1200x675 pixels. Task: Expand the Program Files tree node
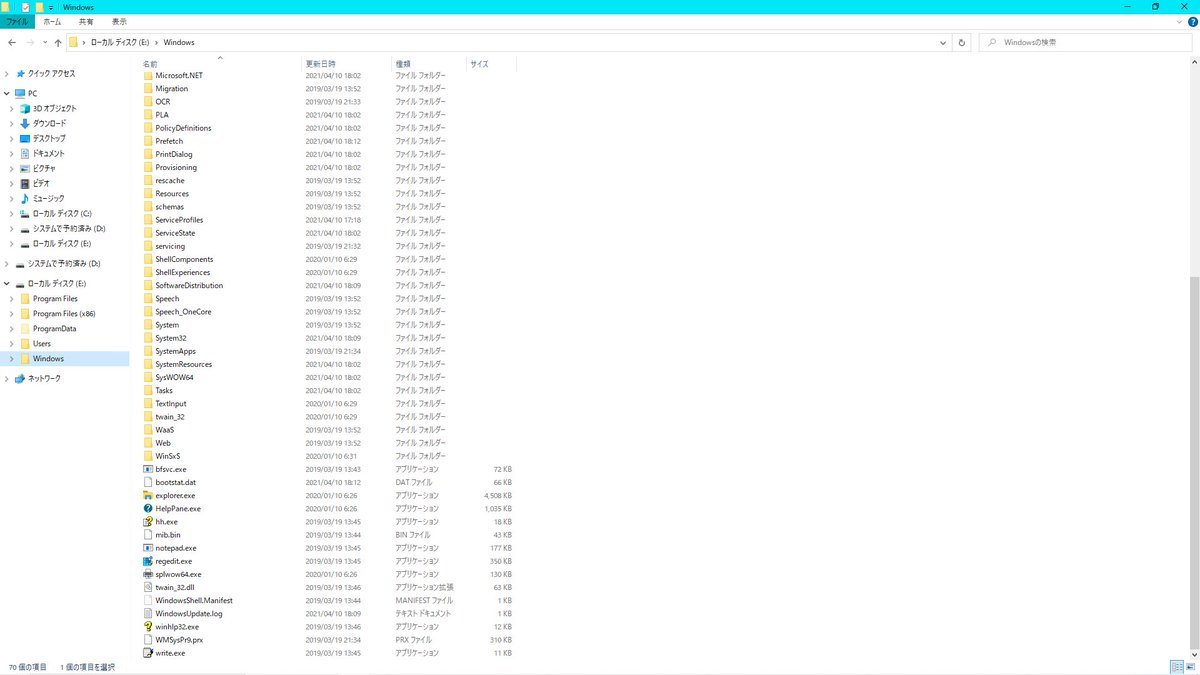(12, 299)
